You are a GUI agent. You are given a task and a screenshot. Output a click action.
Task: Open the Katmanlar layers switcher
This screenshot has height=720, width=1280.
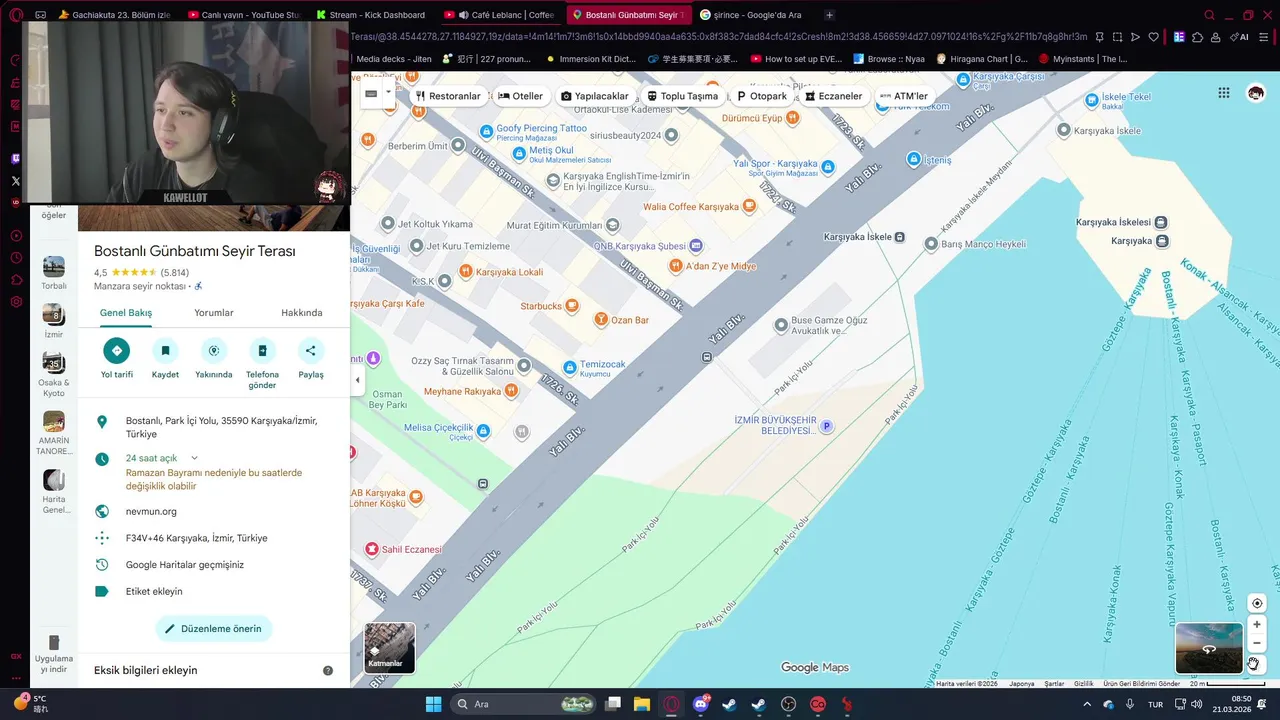(x=389, y=647)
